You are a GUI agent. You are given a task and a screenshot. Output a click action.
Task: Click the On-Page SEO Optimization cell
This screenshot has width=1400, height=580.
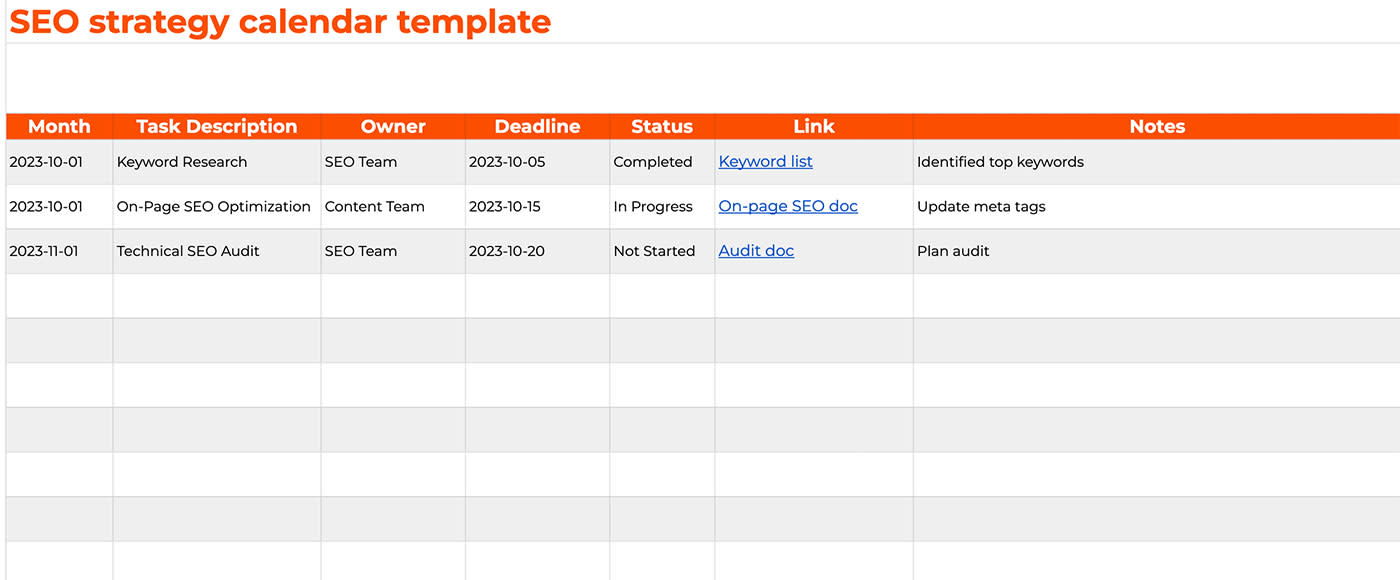[x=214, y=207]
